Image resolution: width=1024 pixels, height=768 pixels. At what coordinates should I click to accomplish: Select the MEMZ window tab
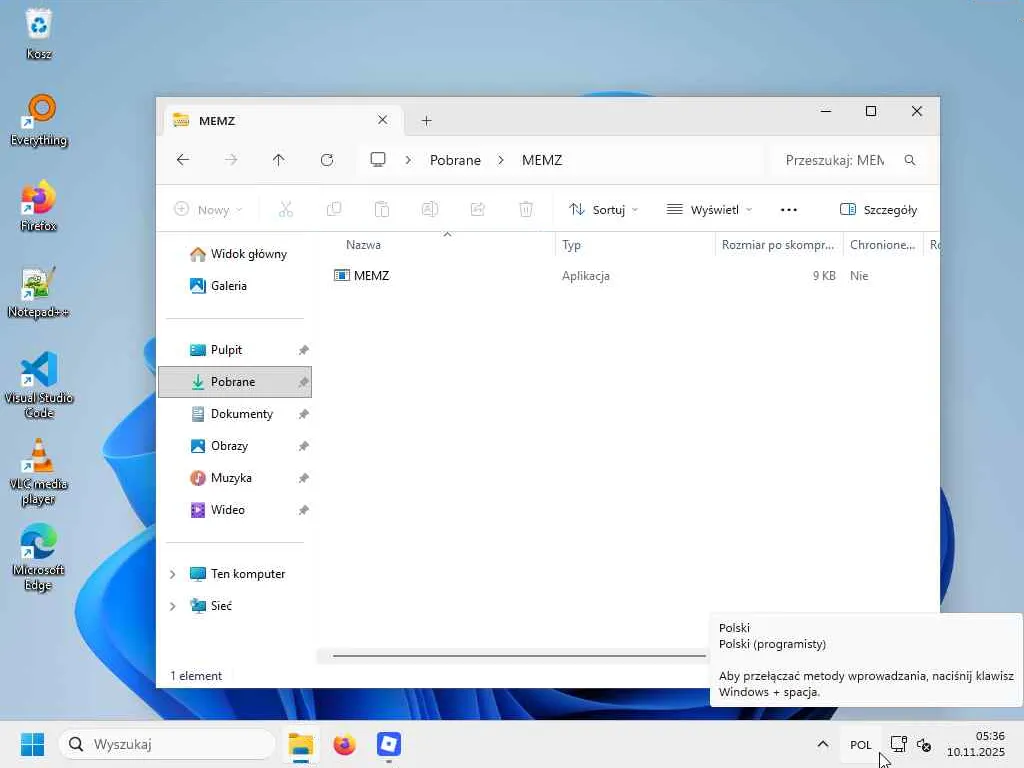(x=281, y=120)
